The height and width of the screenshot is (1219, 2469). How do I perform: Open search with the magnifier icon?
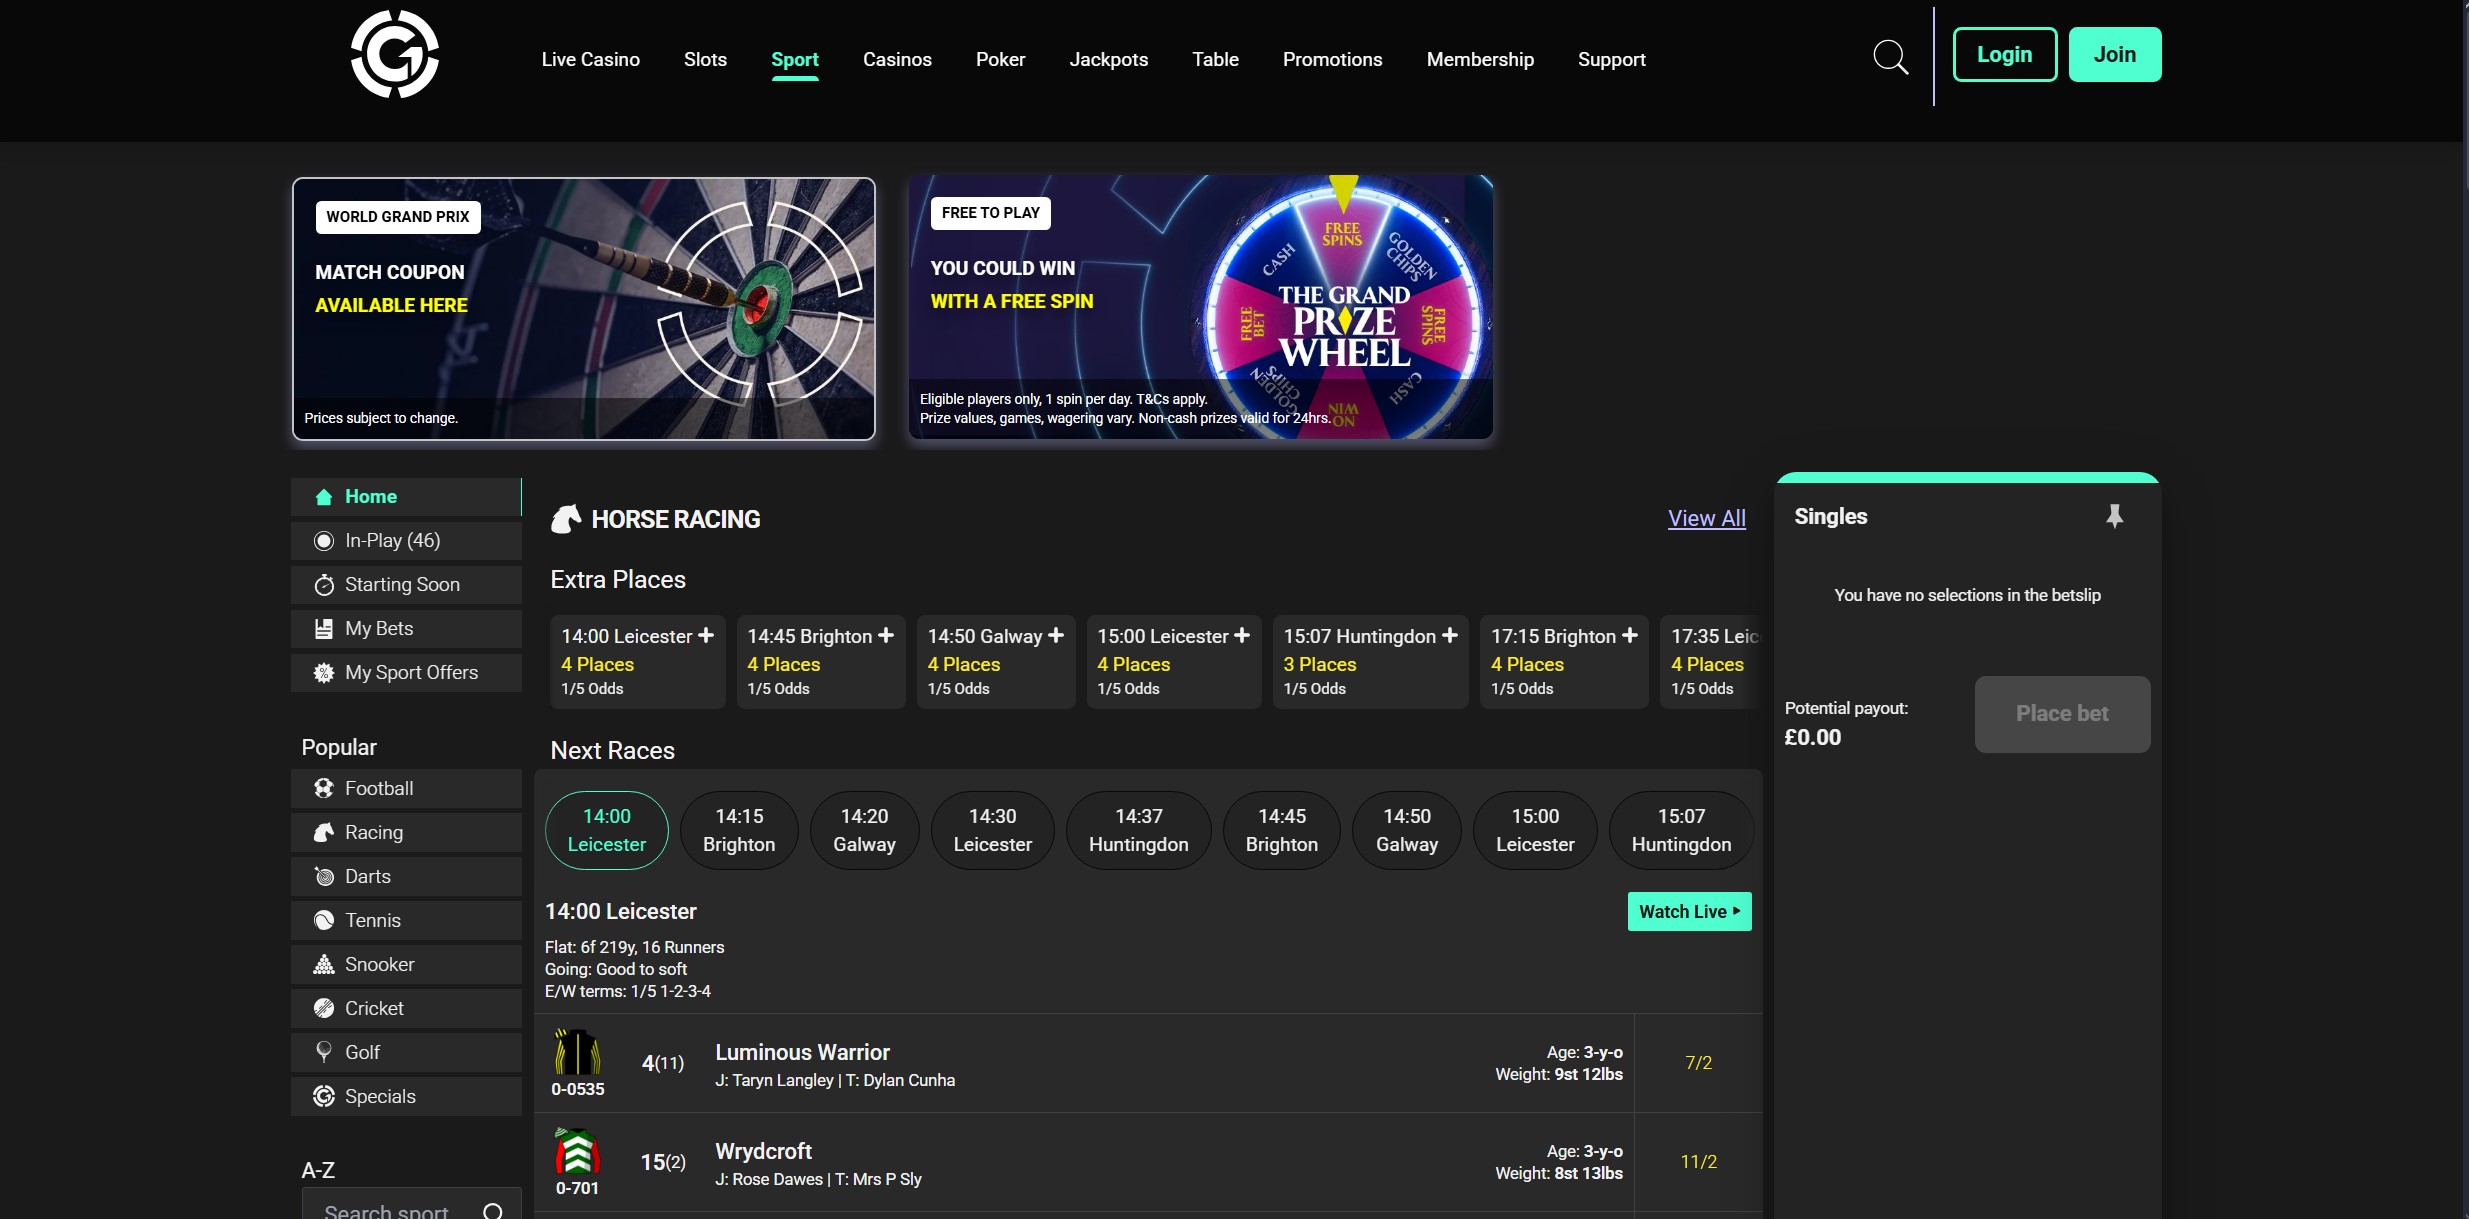tap(1890, 58)
